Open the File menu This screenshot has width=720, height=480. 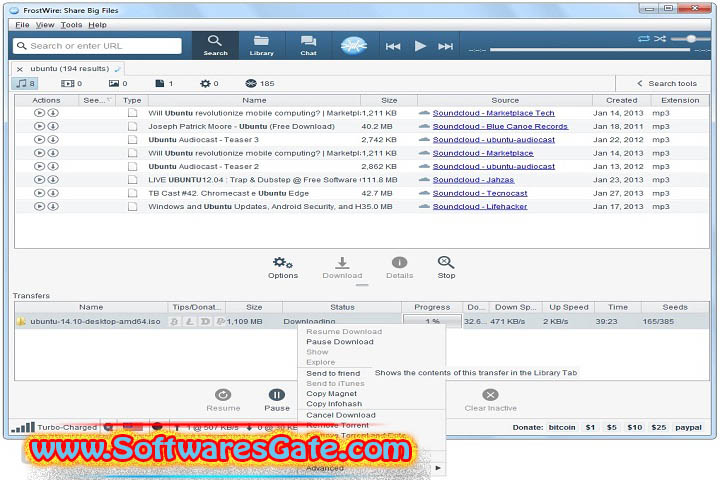(x=22, y=25)
